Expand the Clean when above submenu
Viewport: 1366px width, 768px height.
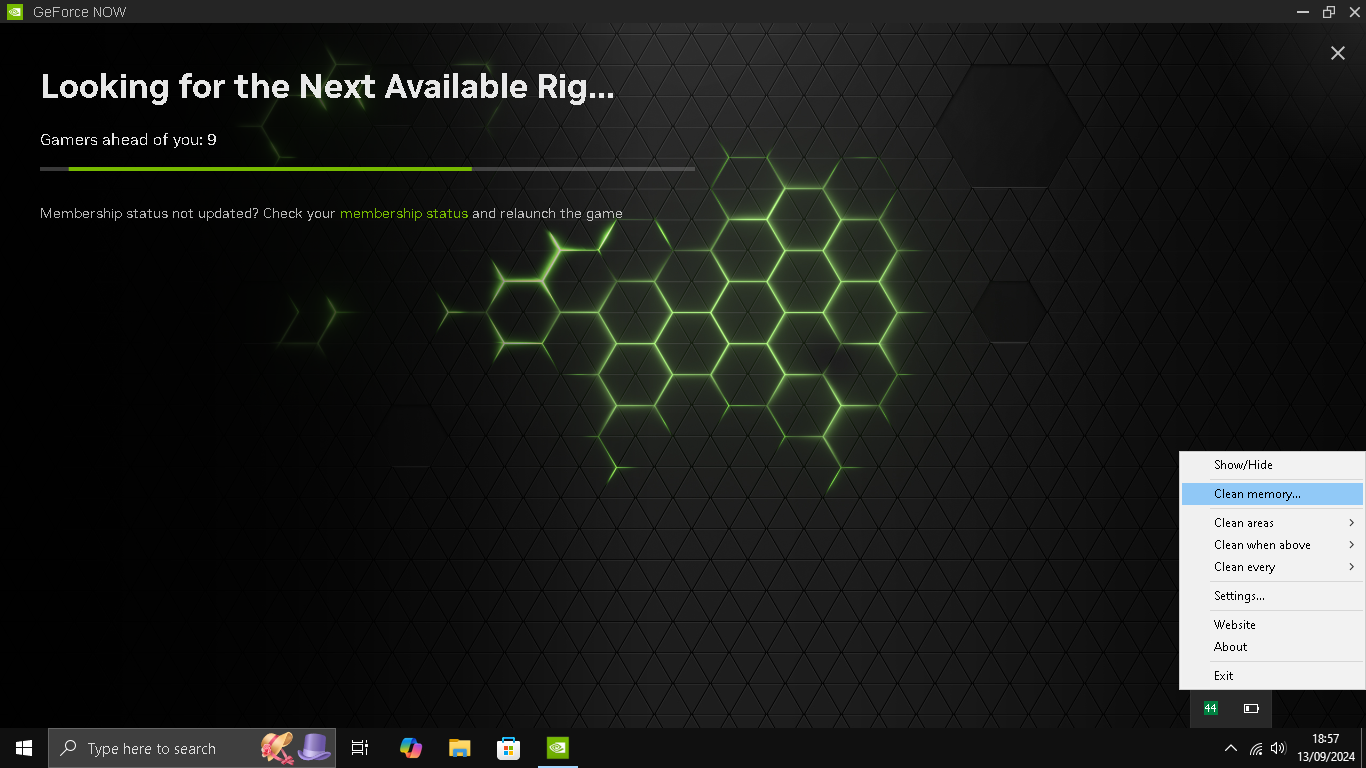(1272, 545)
